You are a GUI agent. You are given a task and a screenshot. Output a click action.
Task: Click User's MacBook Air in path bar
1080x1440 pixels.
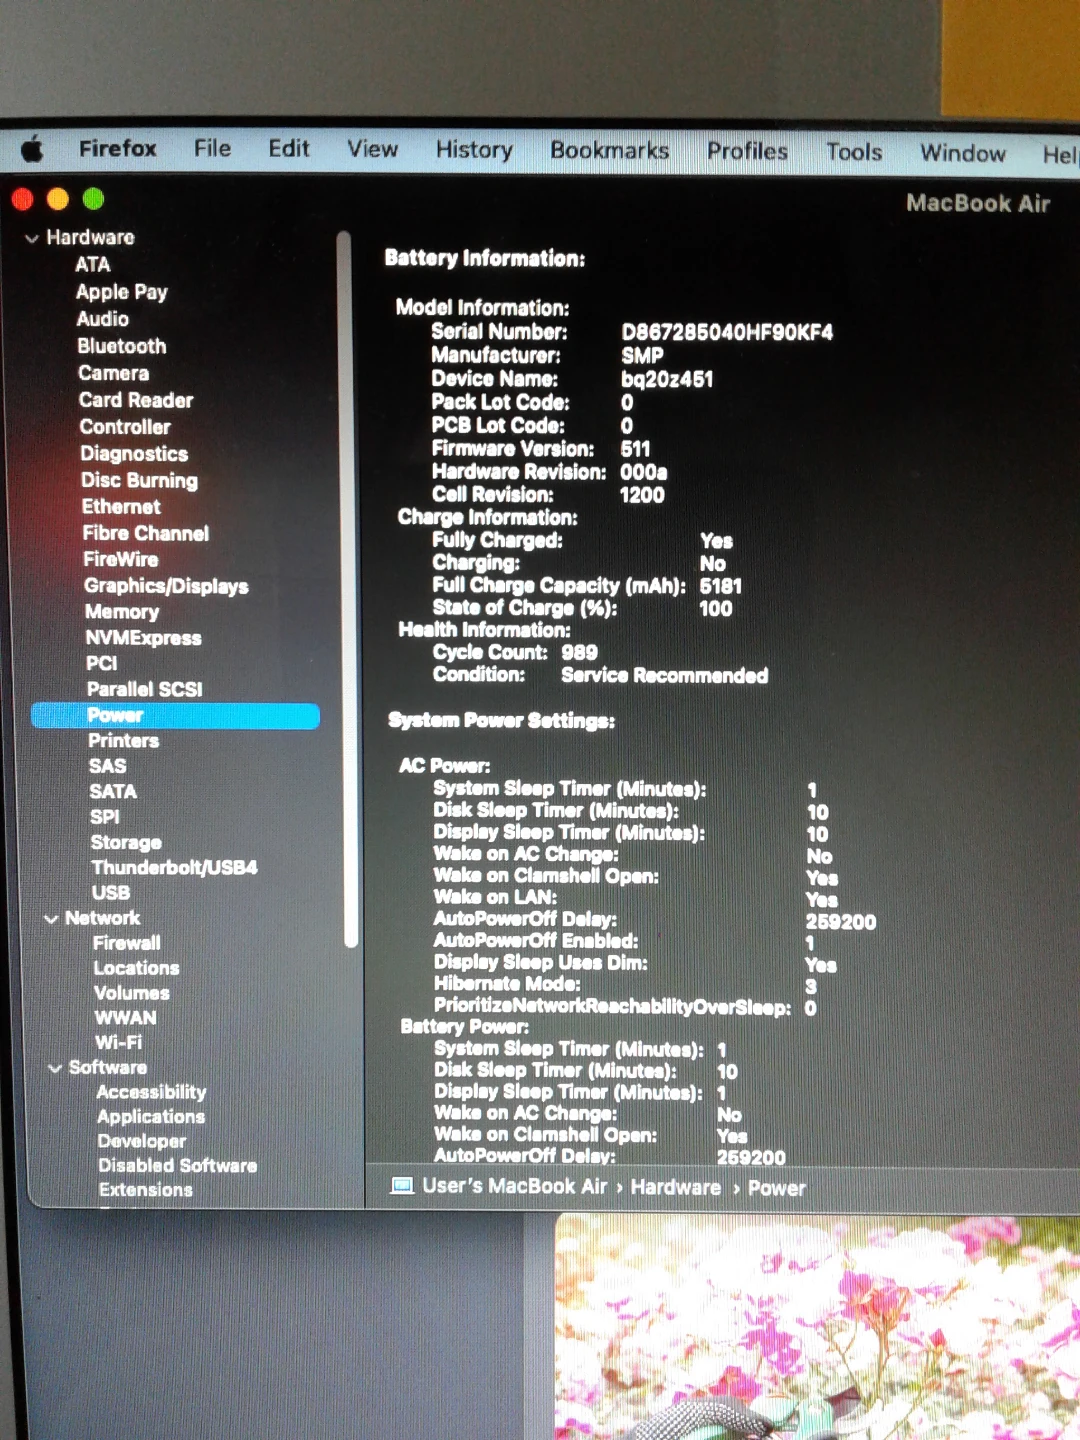515,1186
